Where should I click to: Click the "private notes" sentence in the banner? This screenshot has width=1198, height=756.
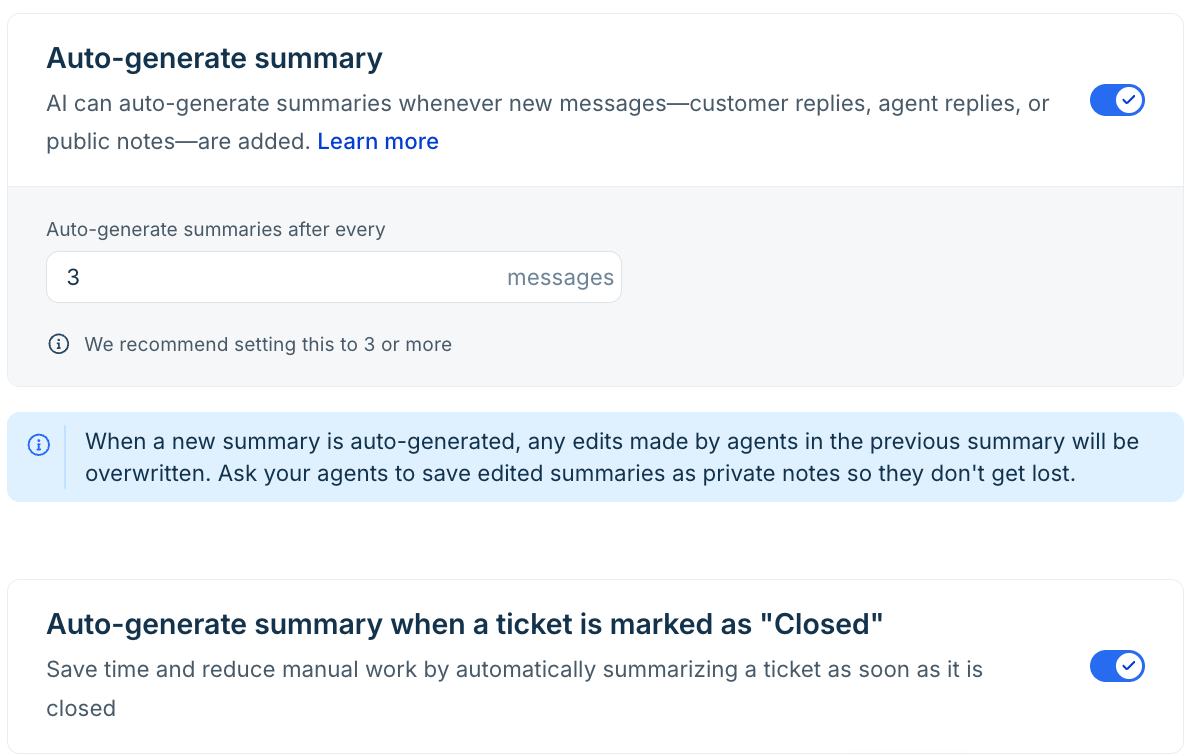point(646,474)
